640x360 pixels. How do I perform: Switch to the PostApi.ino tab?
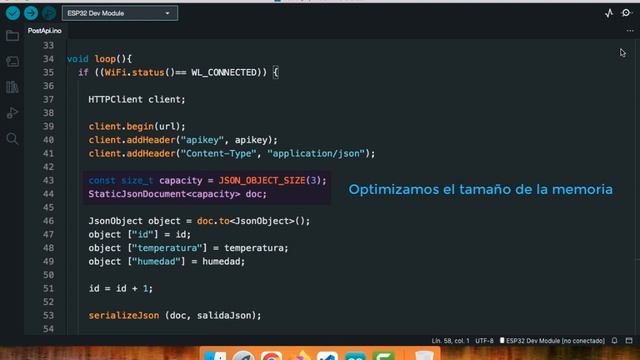coord(44,31)
